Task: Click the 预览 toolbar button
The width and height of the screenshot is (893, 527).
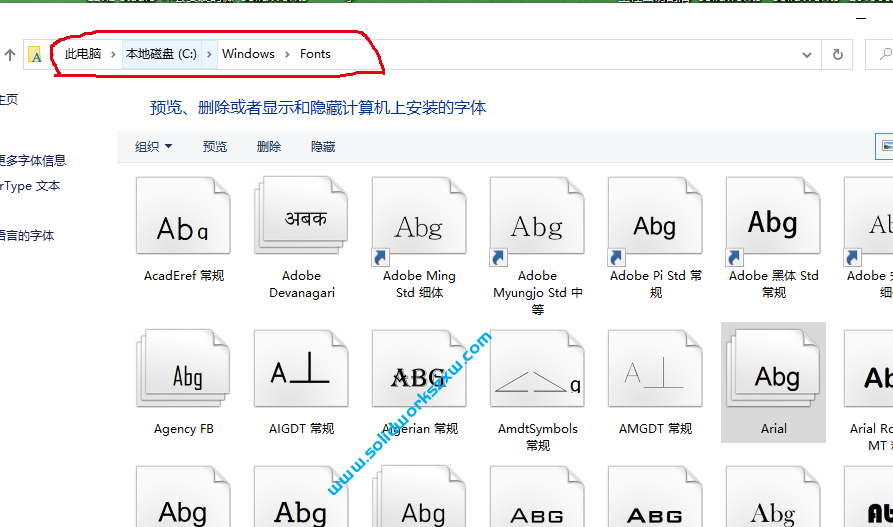Action: (x=215, y=147)
